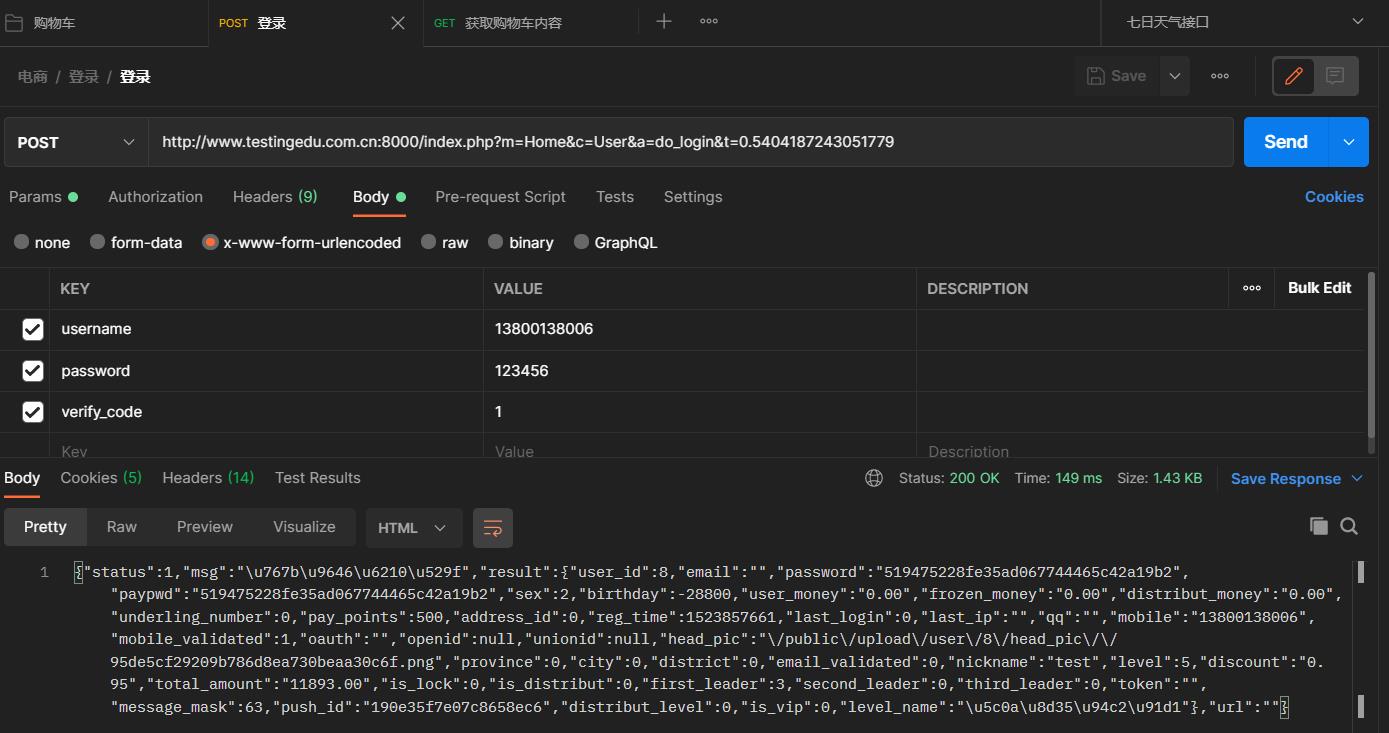This screenshot has width=1389, height=733.
Task: Open the request Tests tab
Action: [615, 197]
